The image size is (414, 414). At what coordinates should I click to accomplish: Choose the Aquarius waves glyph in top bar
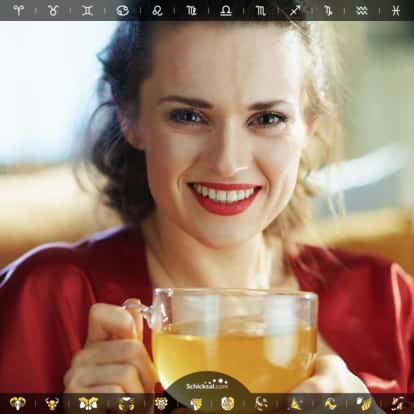coord(362,10)
